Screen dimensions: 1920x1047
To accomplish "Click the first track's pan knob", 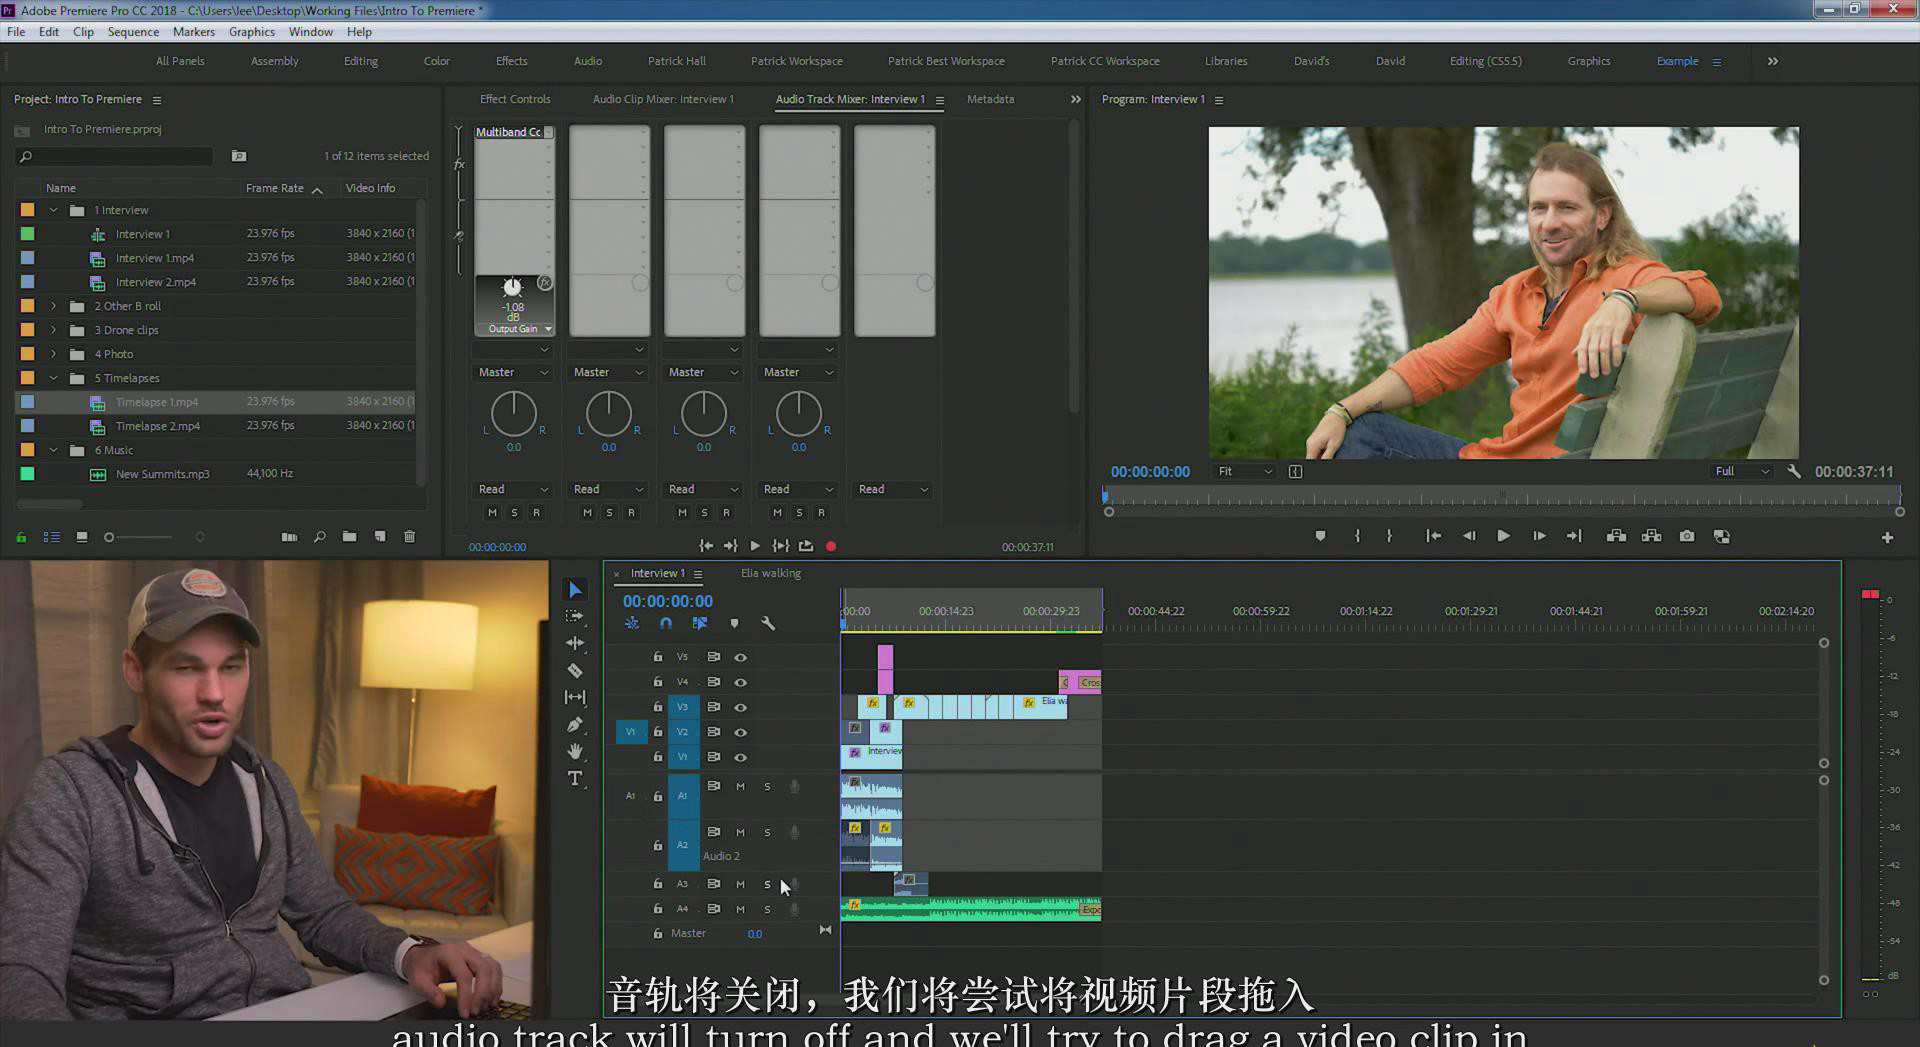I will 514,413.
